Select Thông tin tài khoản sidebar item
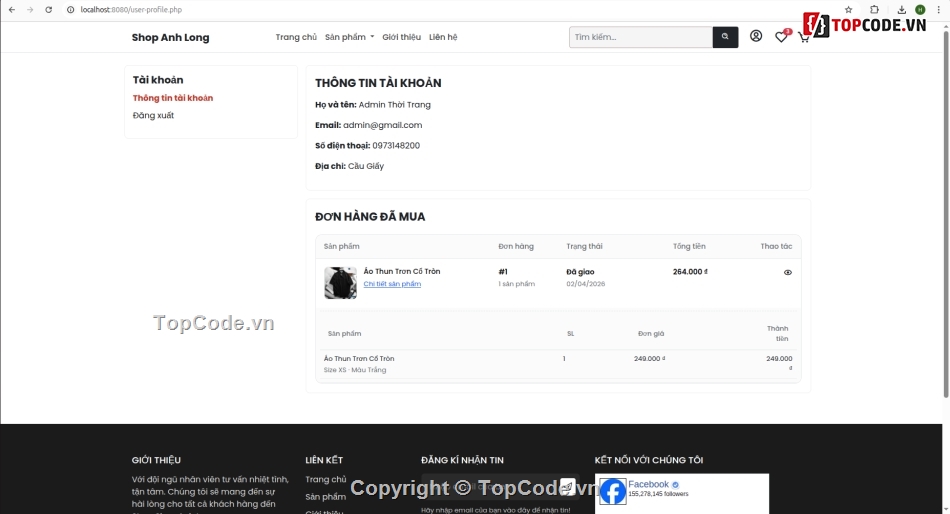This screenshot has height=514, width=950. (173, 98)
